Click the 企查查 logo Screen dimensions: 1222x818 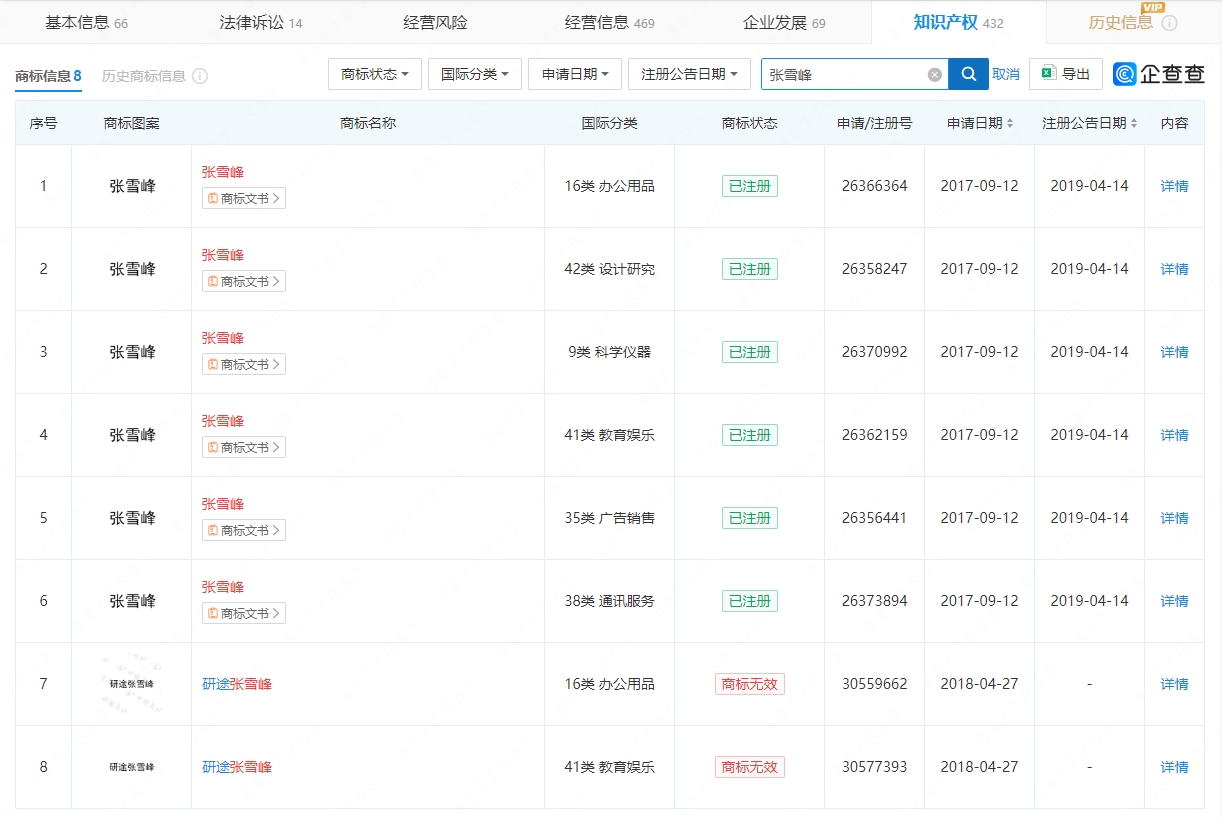pos(1159,74)
